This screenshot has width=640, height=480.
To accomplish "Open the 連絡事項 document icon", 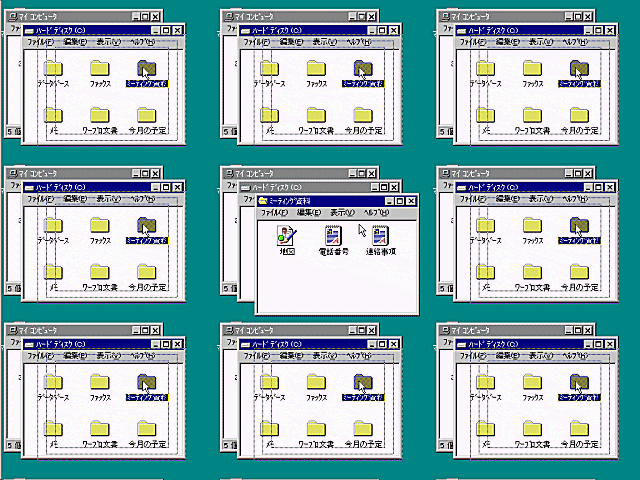I will point(379,235).
